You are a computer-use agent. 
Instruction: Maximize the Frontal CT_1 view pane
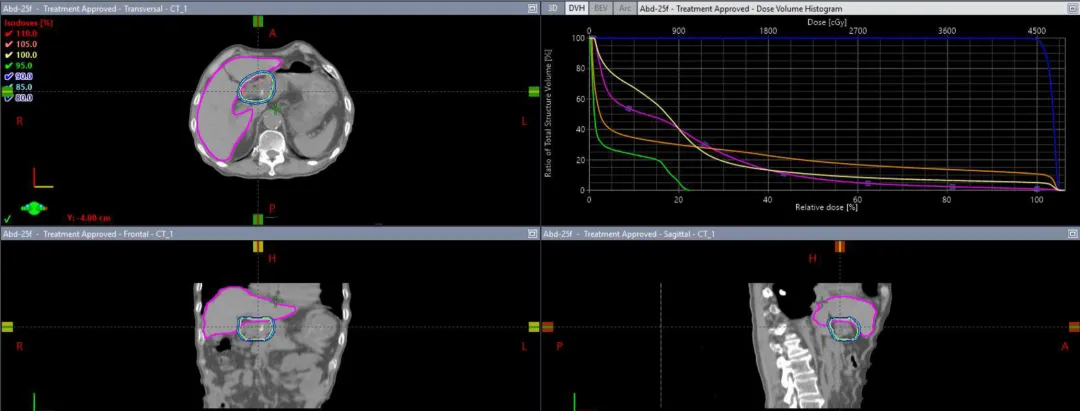pyautogui.click(x=532, y=234)
